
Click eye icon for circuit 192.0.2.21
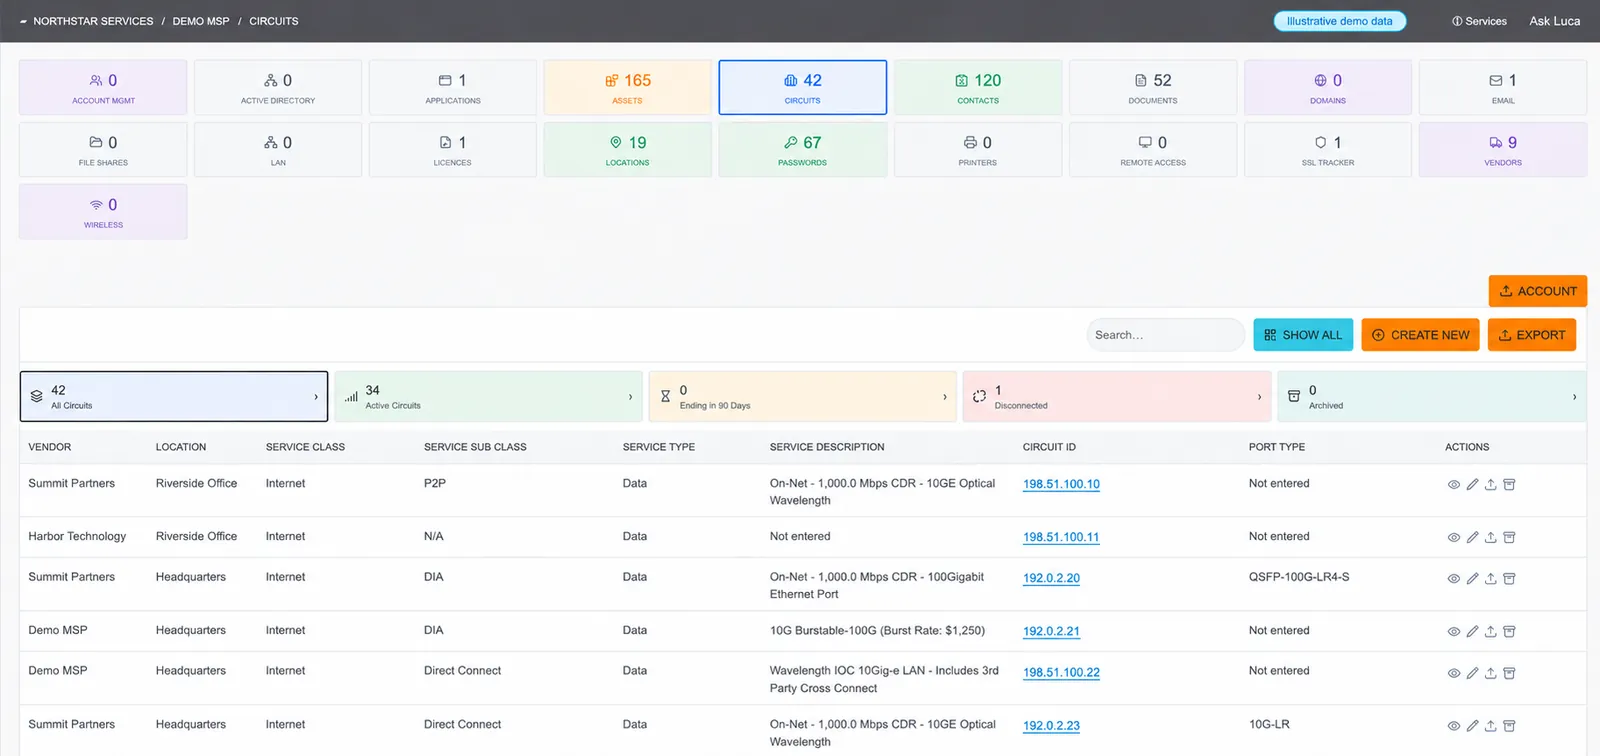click(x=1453, y=632)
